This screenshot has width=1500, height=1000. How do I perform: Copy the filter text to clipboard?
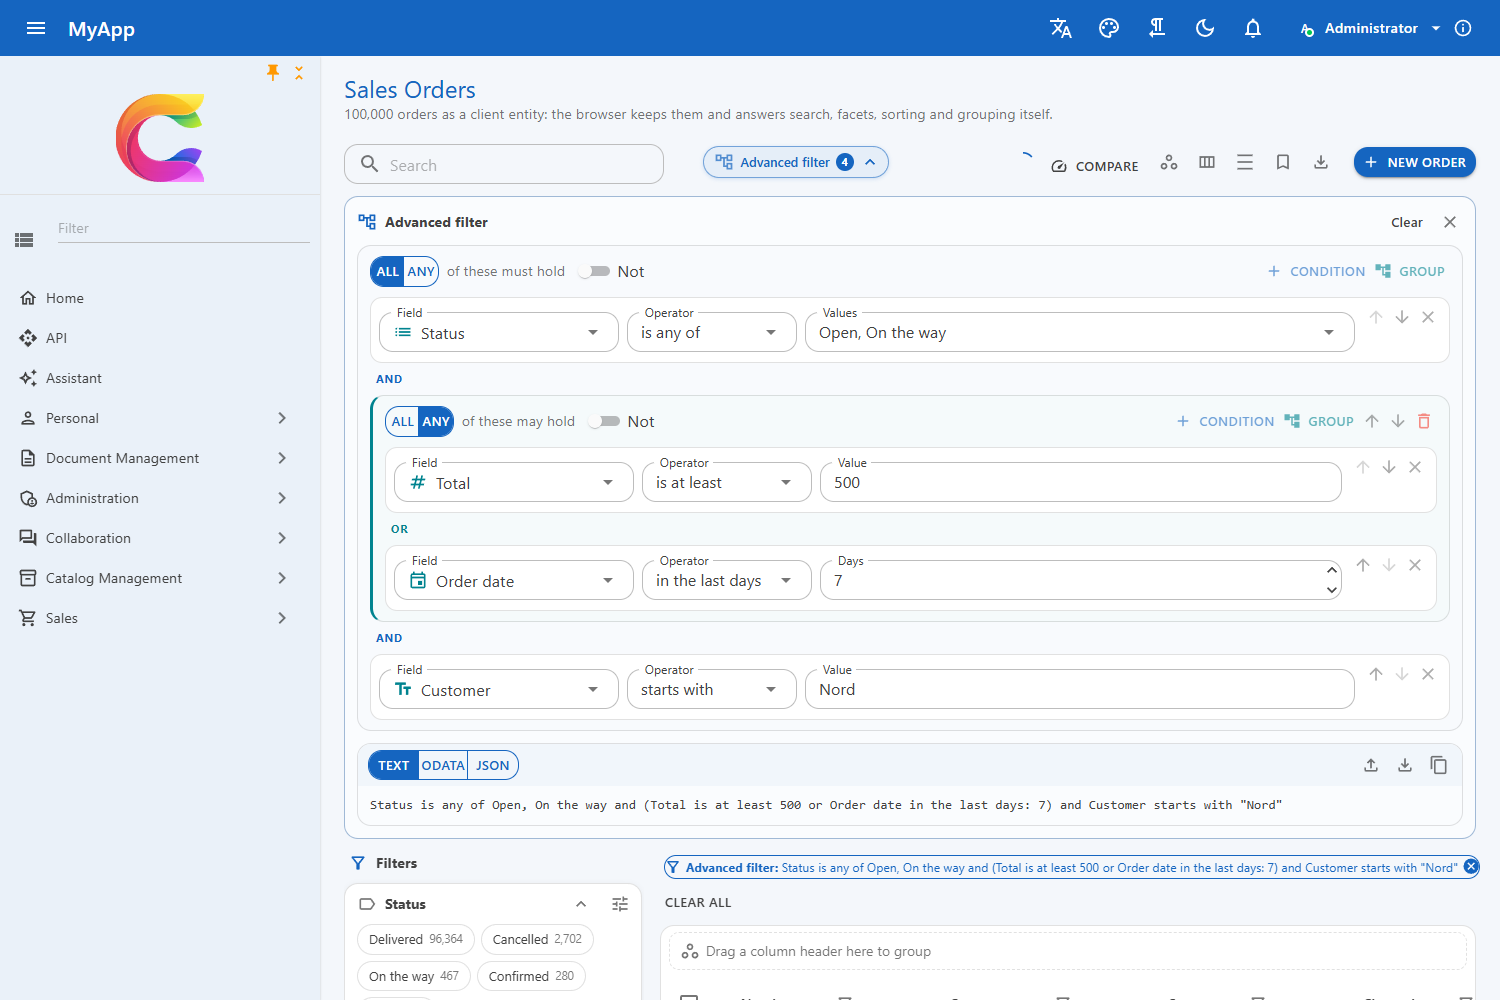click(x=1439, y=765)
